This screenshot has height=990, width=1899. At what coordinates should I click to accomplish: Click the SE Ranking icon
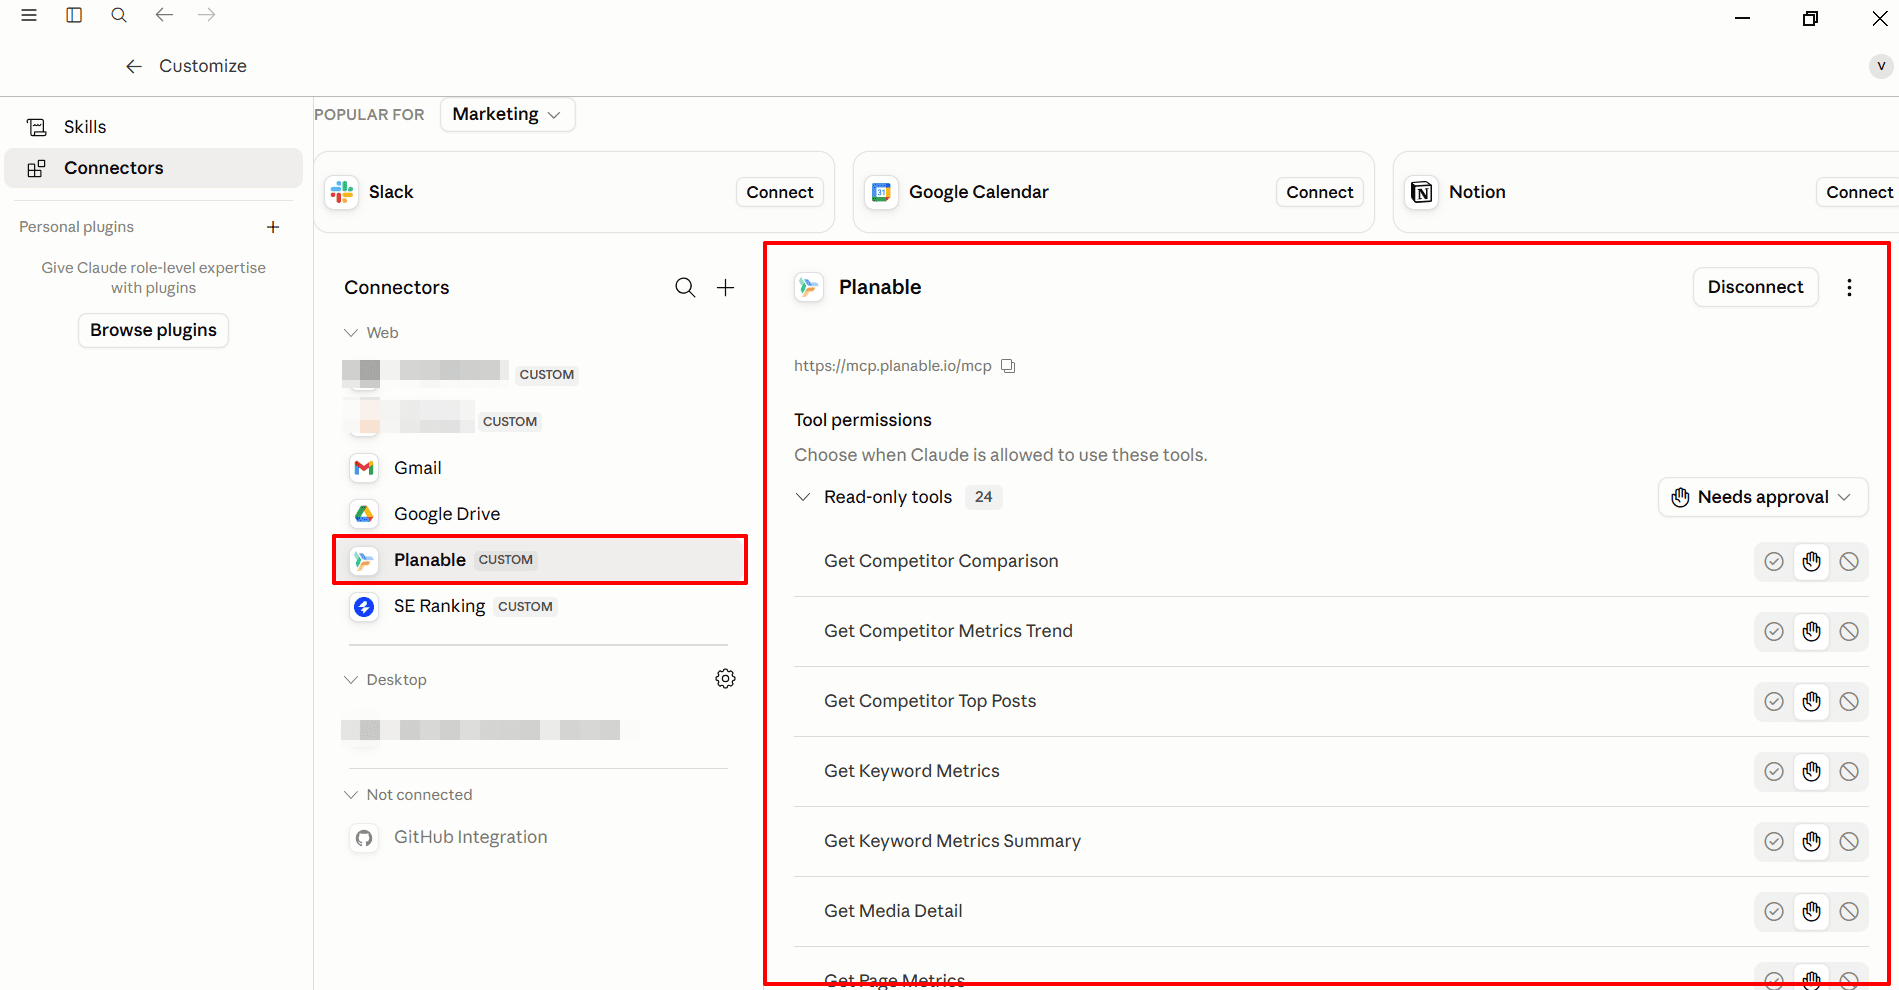[364, 606]
